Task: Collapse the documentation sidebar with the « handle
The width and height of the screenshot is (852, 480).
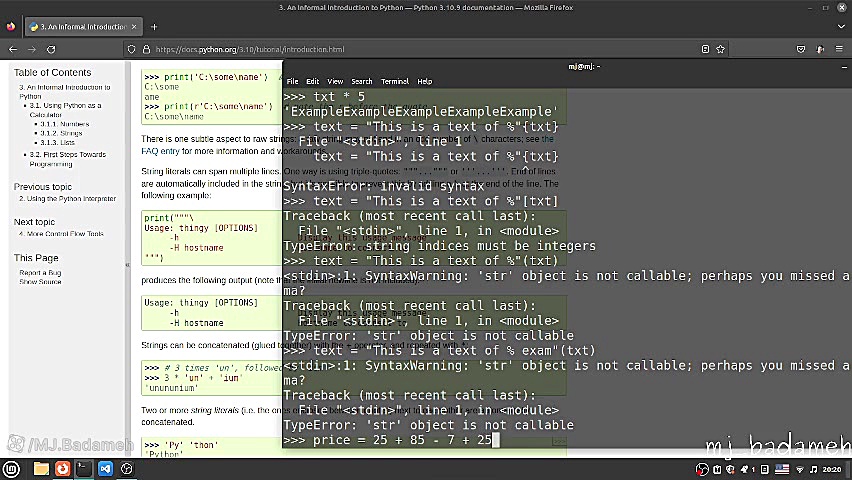Action: pos(127,265)
